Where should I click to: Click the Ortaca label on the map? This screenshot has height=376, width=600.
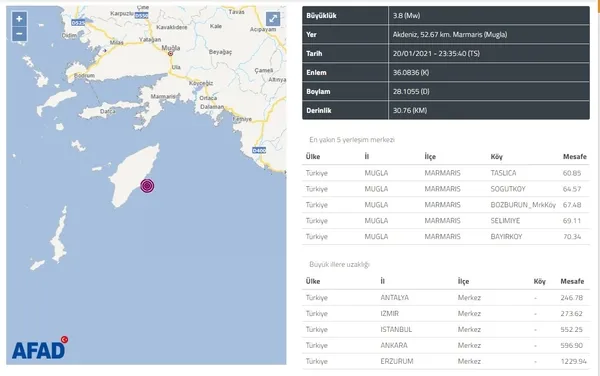coord(208,98)
